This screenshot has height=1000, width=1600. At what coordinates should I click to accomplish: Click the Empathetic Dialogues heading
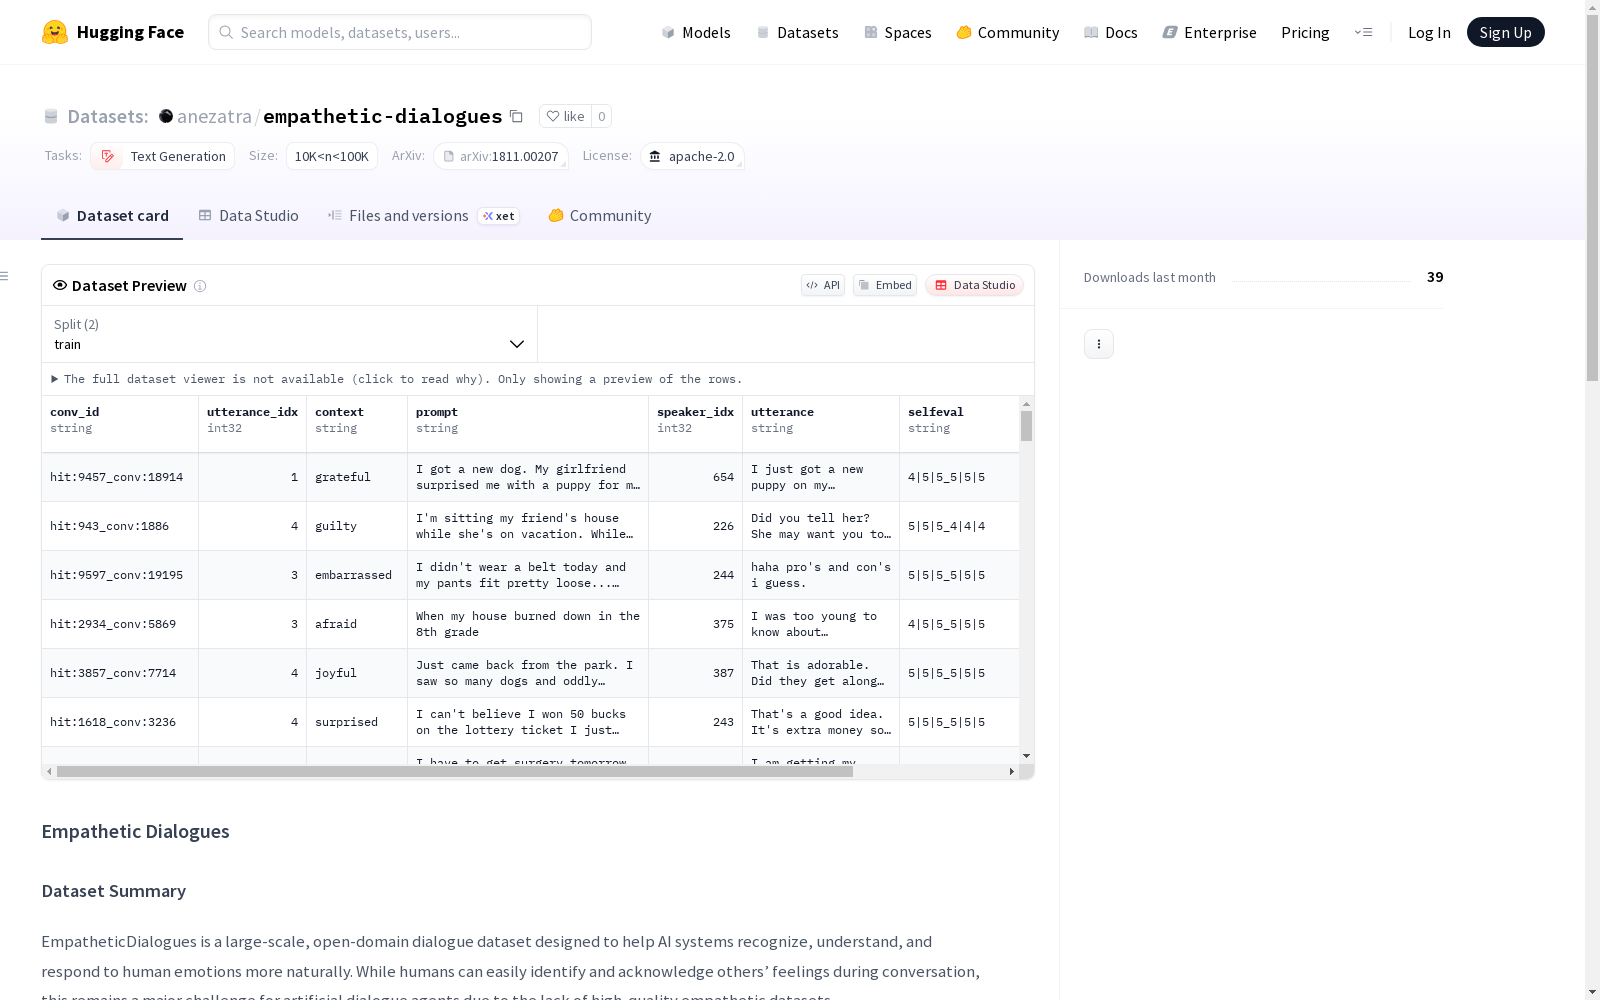pyautogui.click(x=135, y=831)
